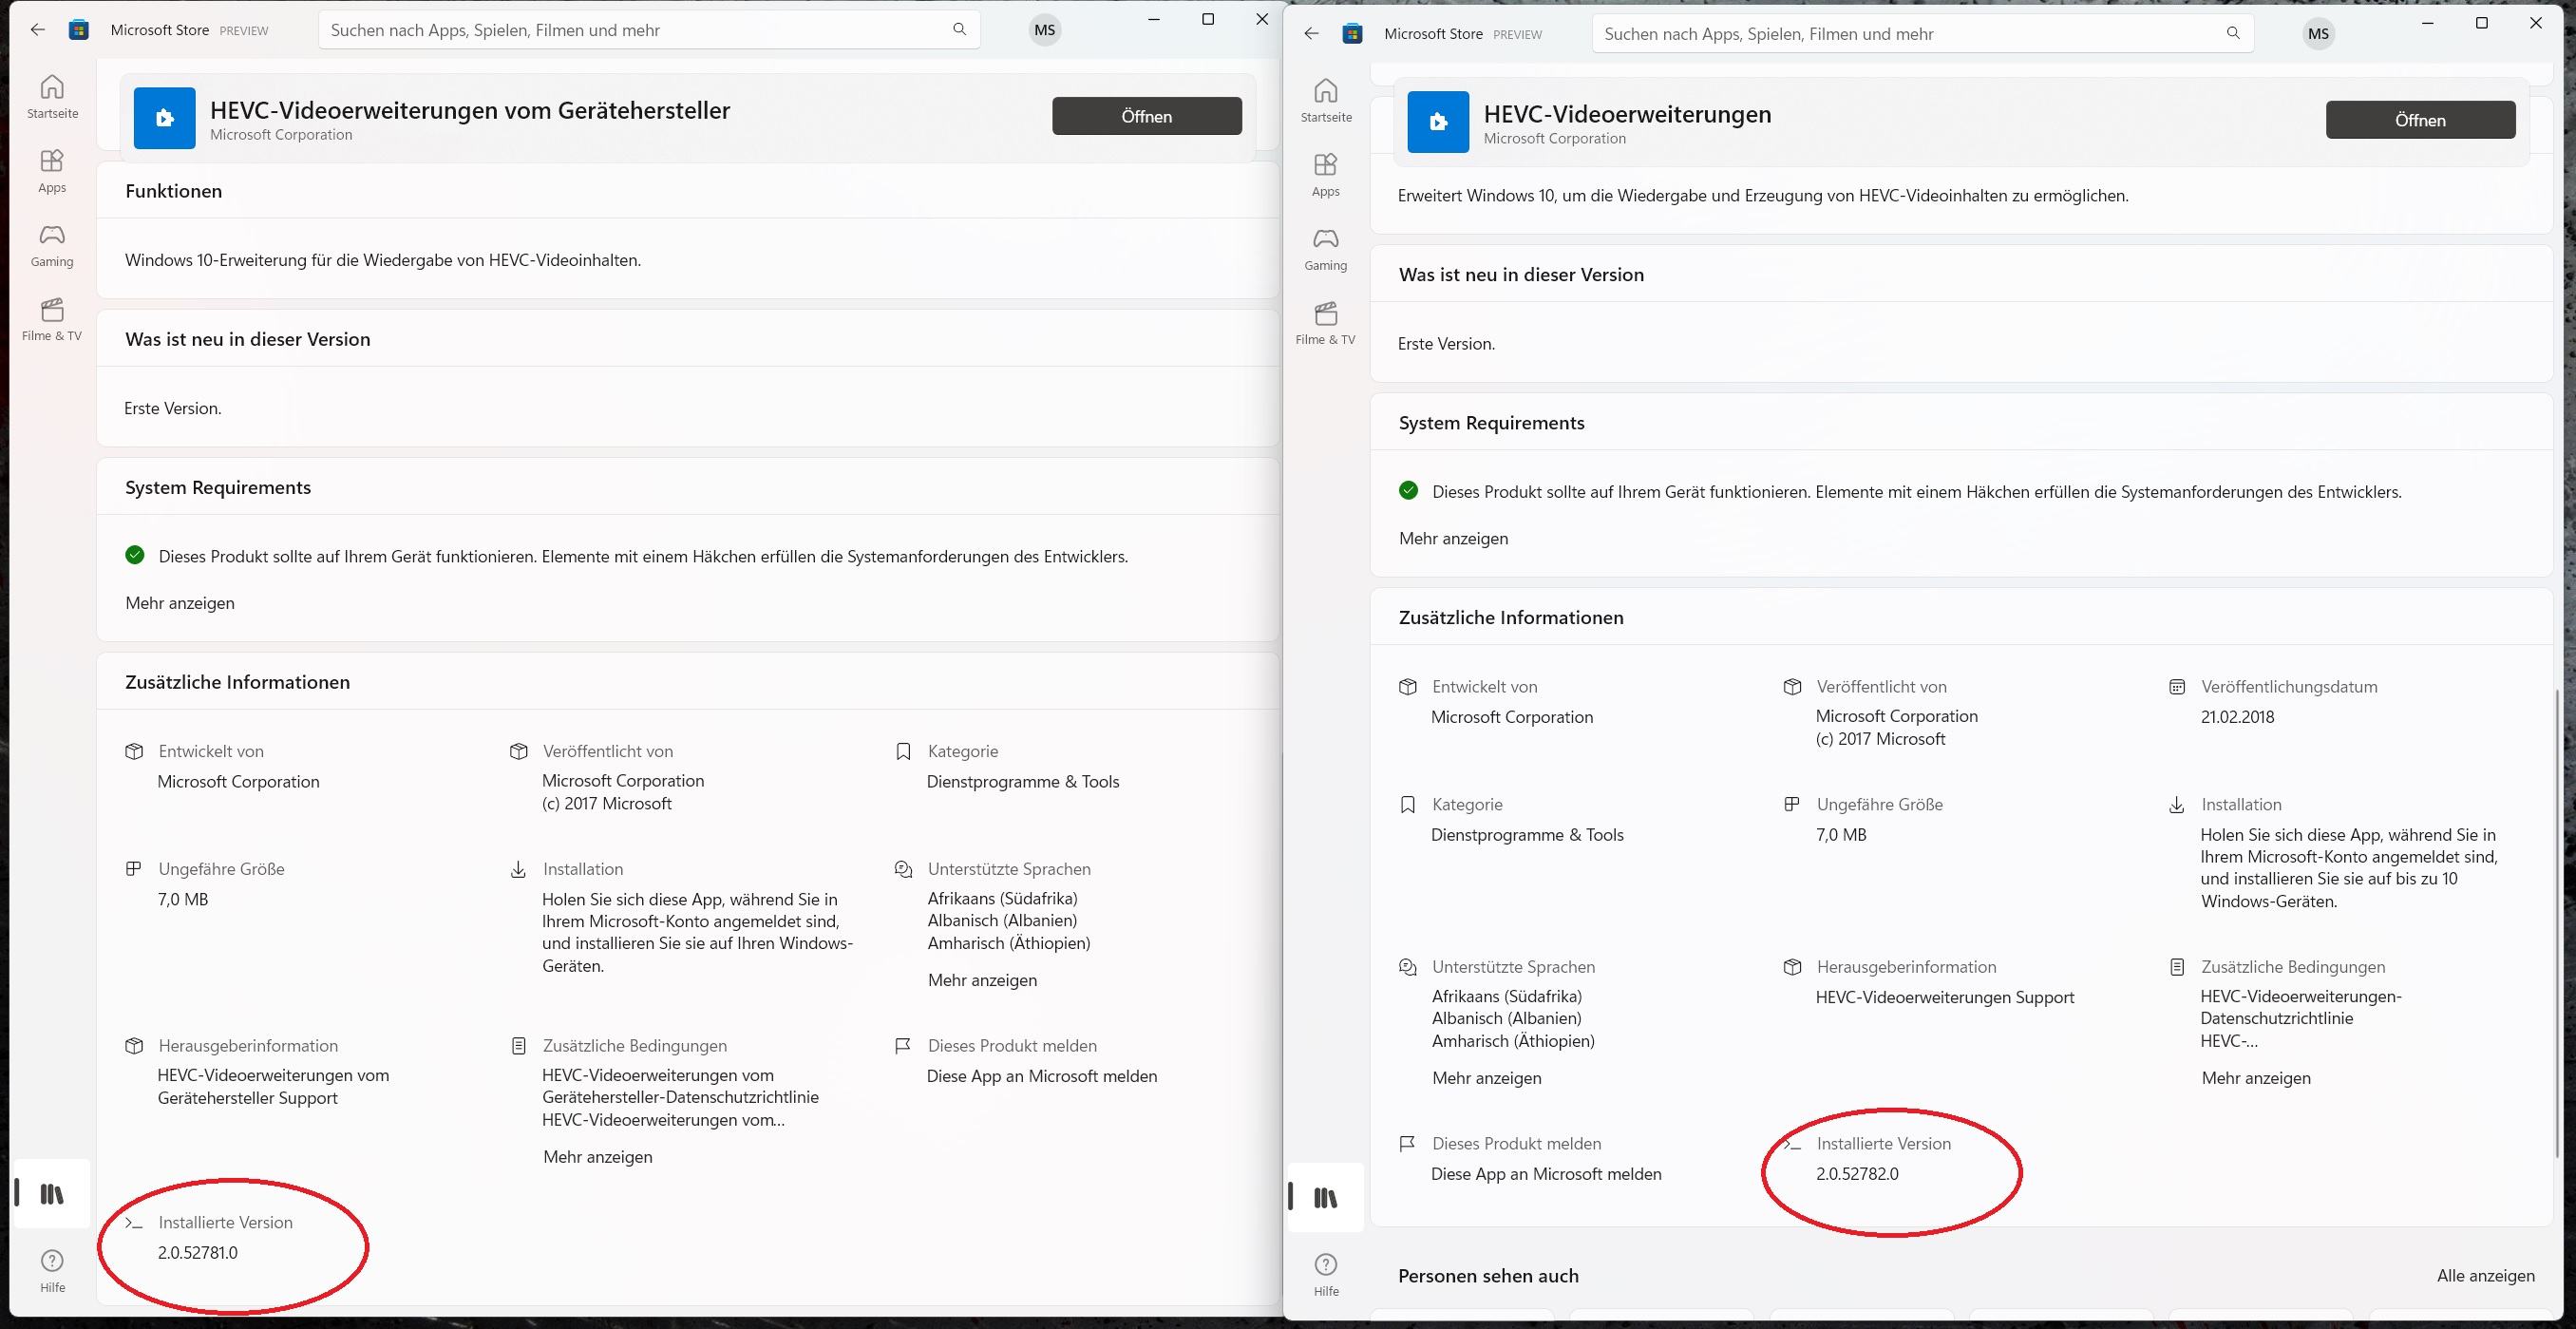Image resolution: width=2576 pixels, height=1329 pixels.
Task: Expand Zusätzliche Bedingungen Mehr anzeigen in right window
Action: pos(2255,1078)
